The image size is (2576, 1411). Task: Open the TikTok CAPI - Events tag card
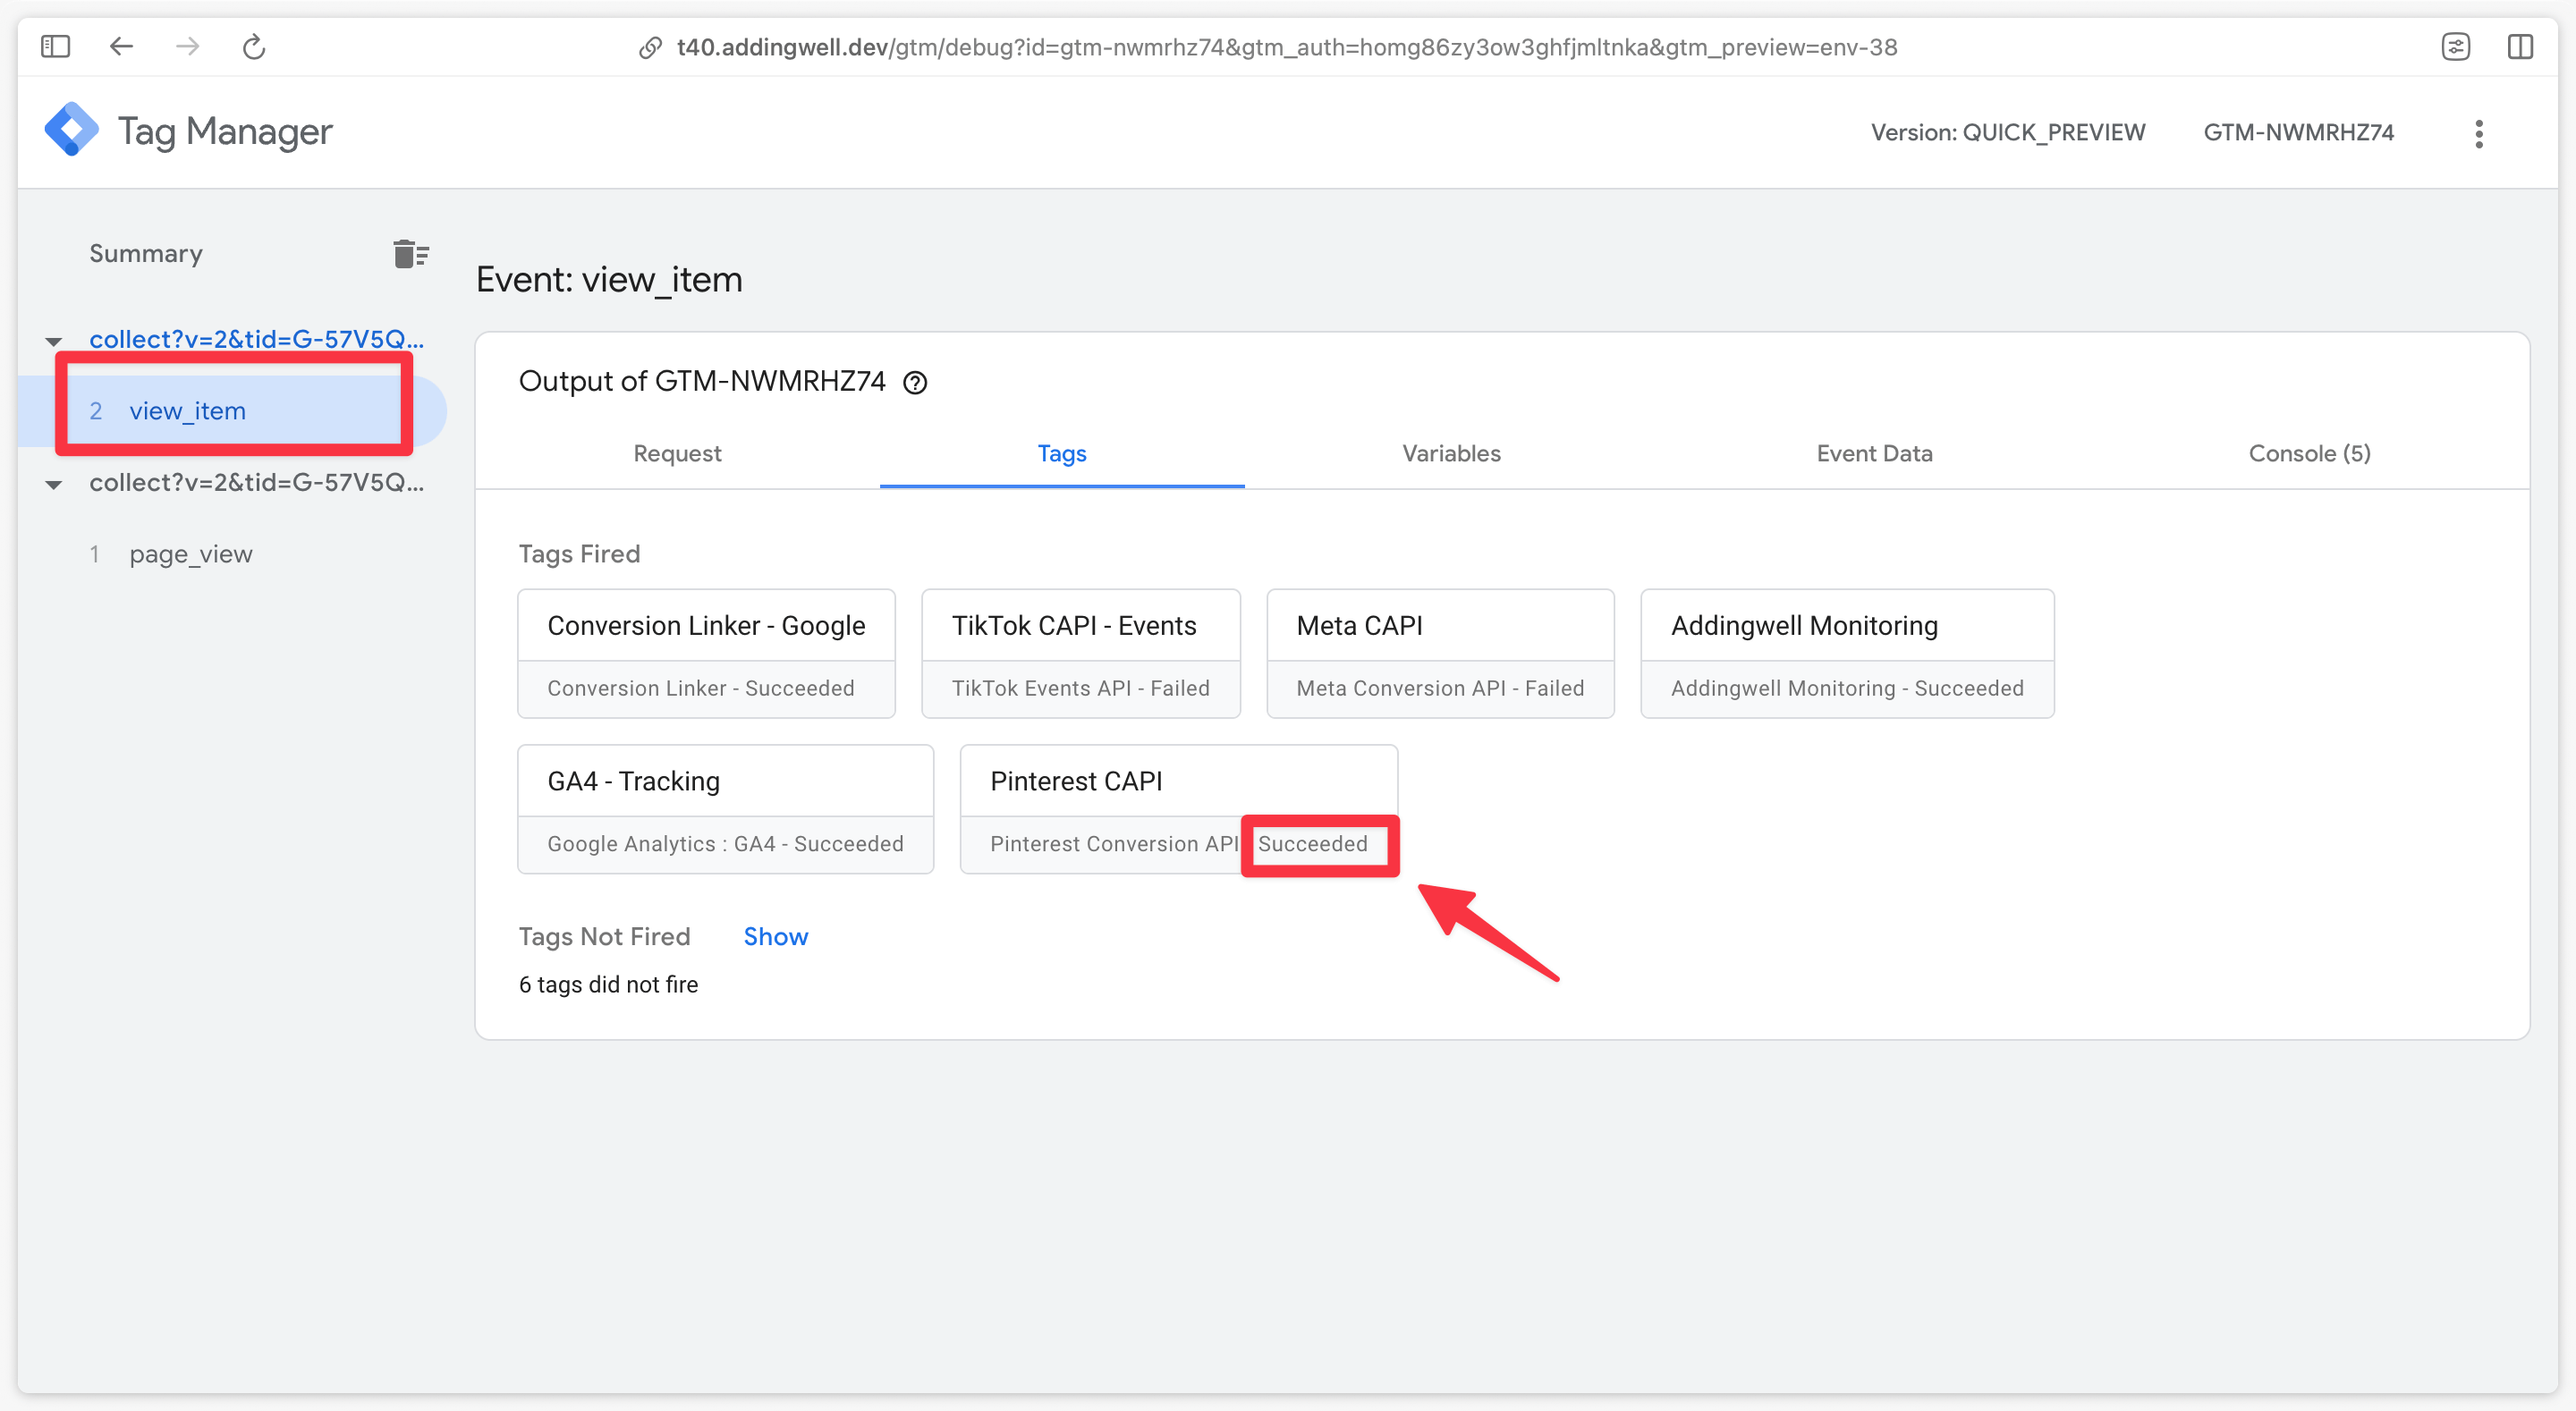[1080, 653]
